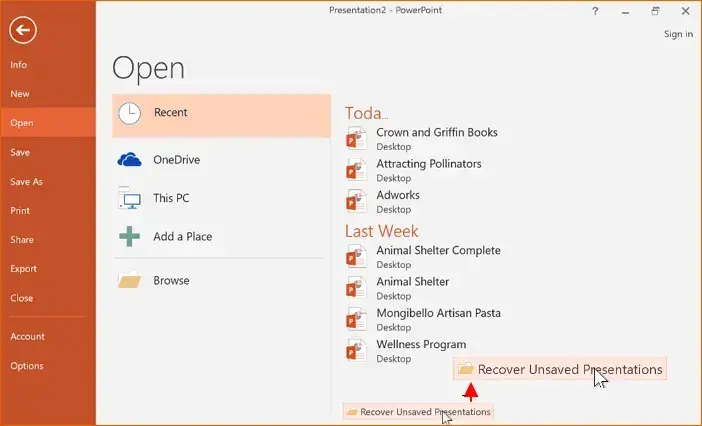Viewport: 702px width, 426px height.
Task: Open Help with the question mark icon
Action: click(x=595, y=11)
